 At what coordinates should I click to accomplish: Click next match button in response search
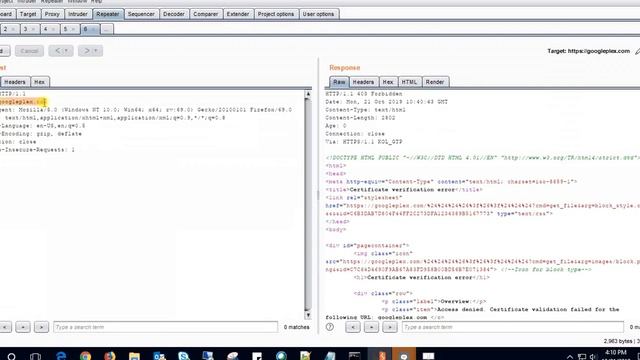[x=390, y=327]
